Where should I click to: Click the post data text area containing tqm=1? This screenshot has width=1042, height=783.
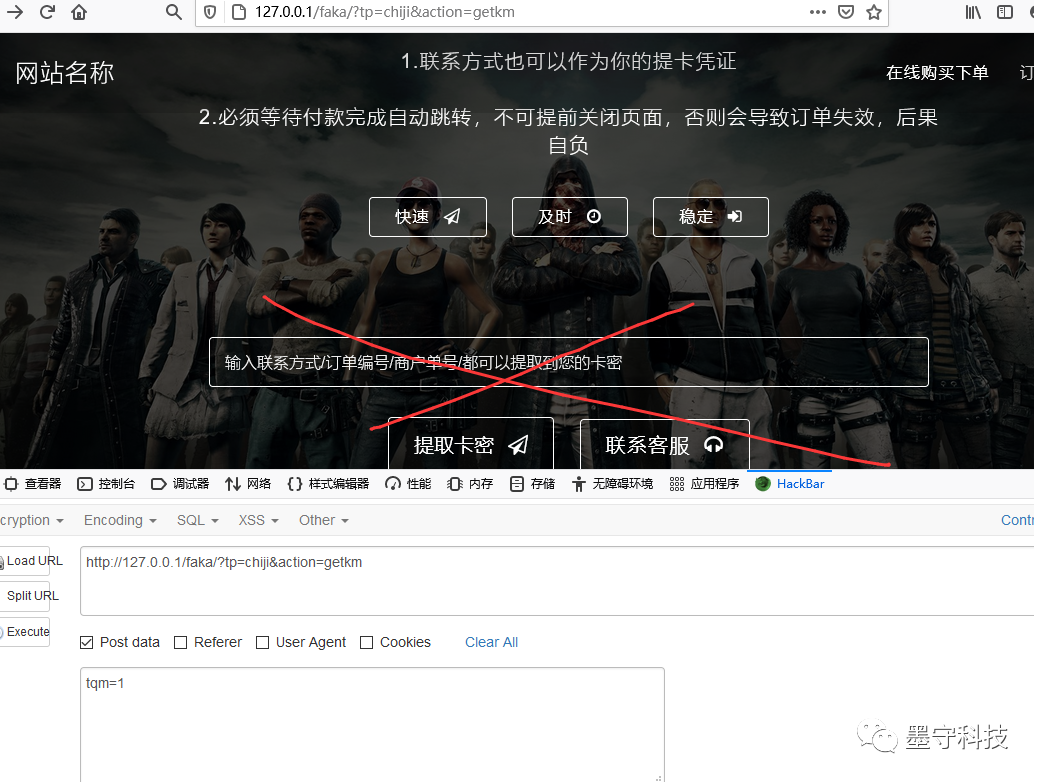tap(372, 725)
